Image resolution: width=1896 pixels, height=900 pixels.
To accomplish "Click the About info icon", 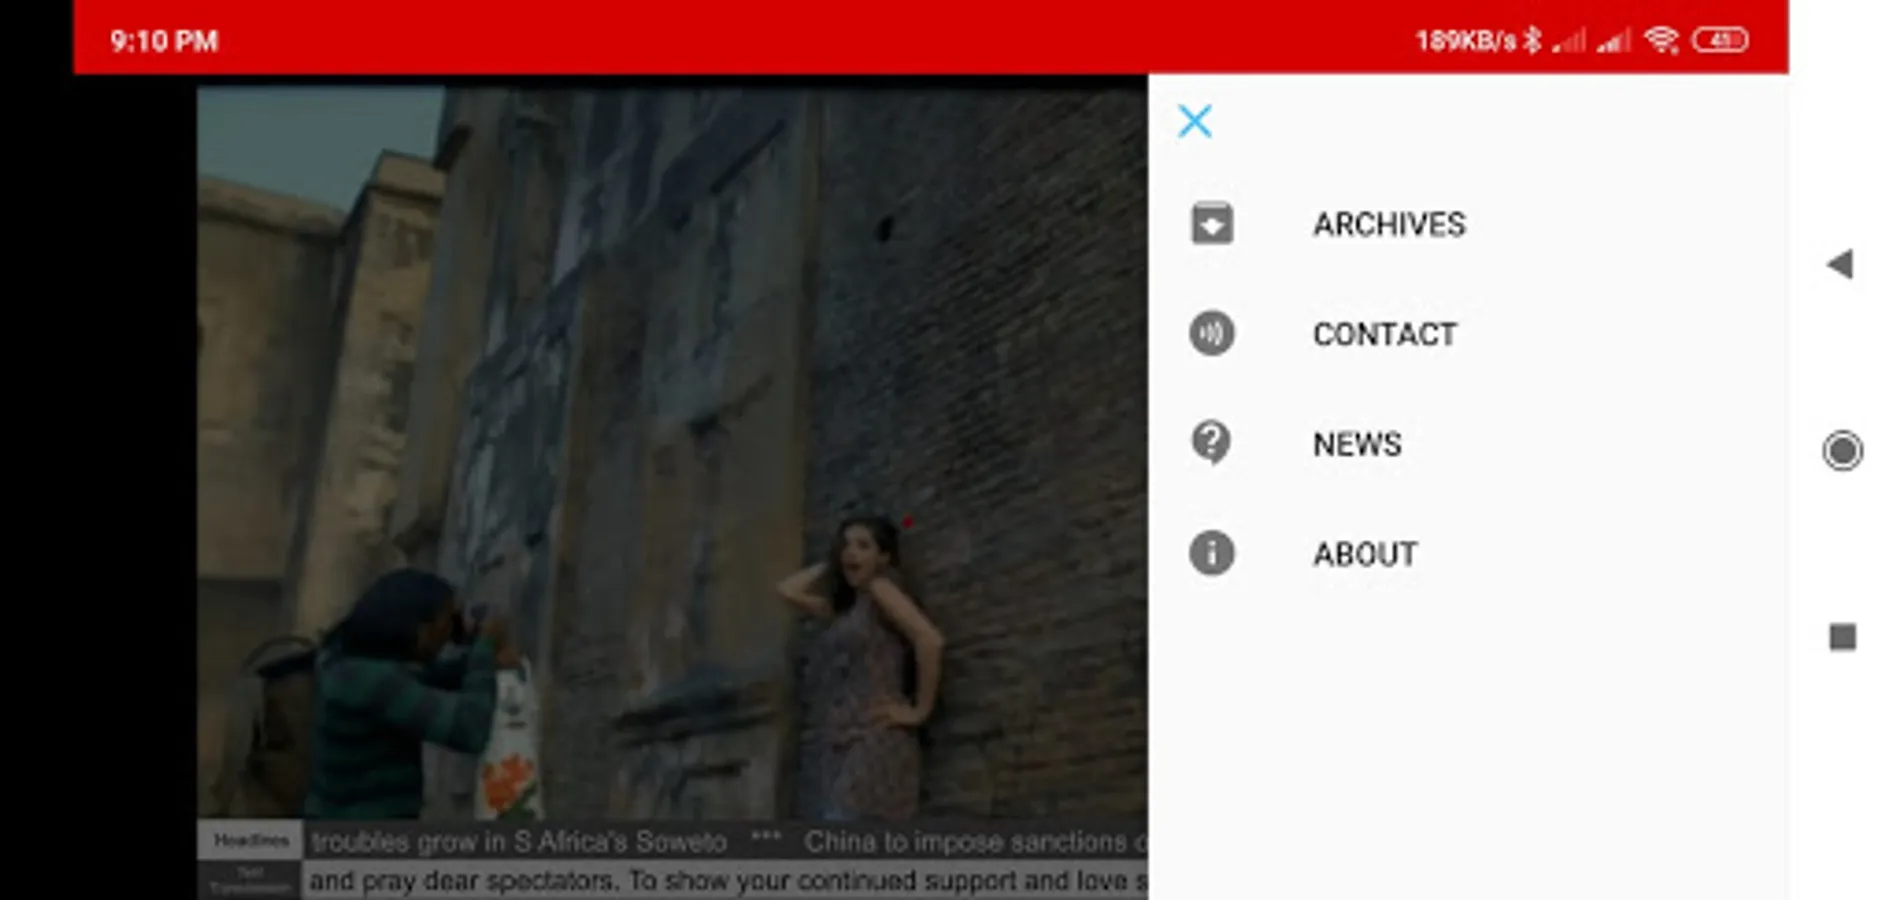I will point(1212,553).
